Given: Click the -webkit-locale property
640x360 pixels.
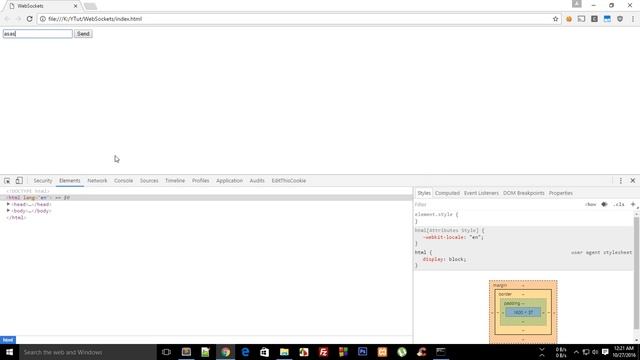Looking at the screenshot, I should coord(444,237).
